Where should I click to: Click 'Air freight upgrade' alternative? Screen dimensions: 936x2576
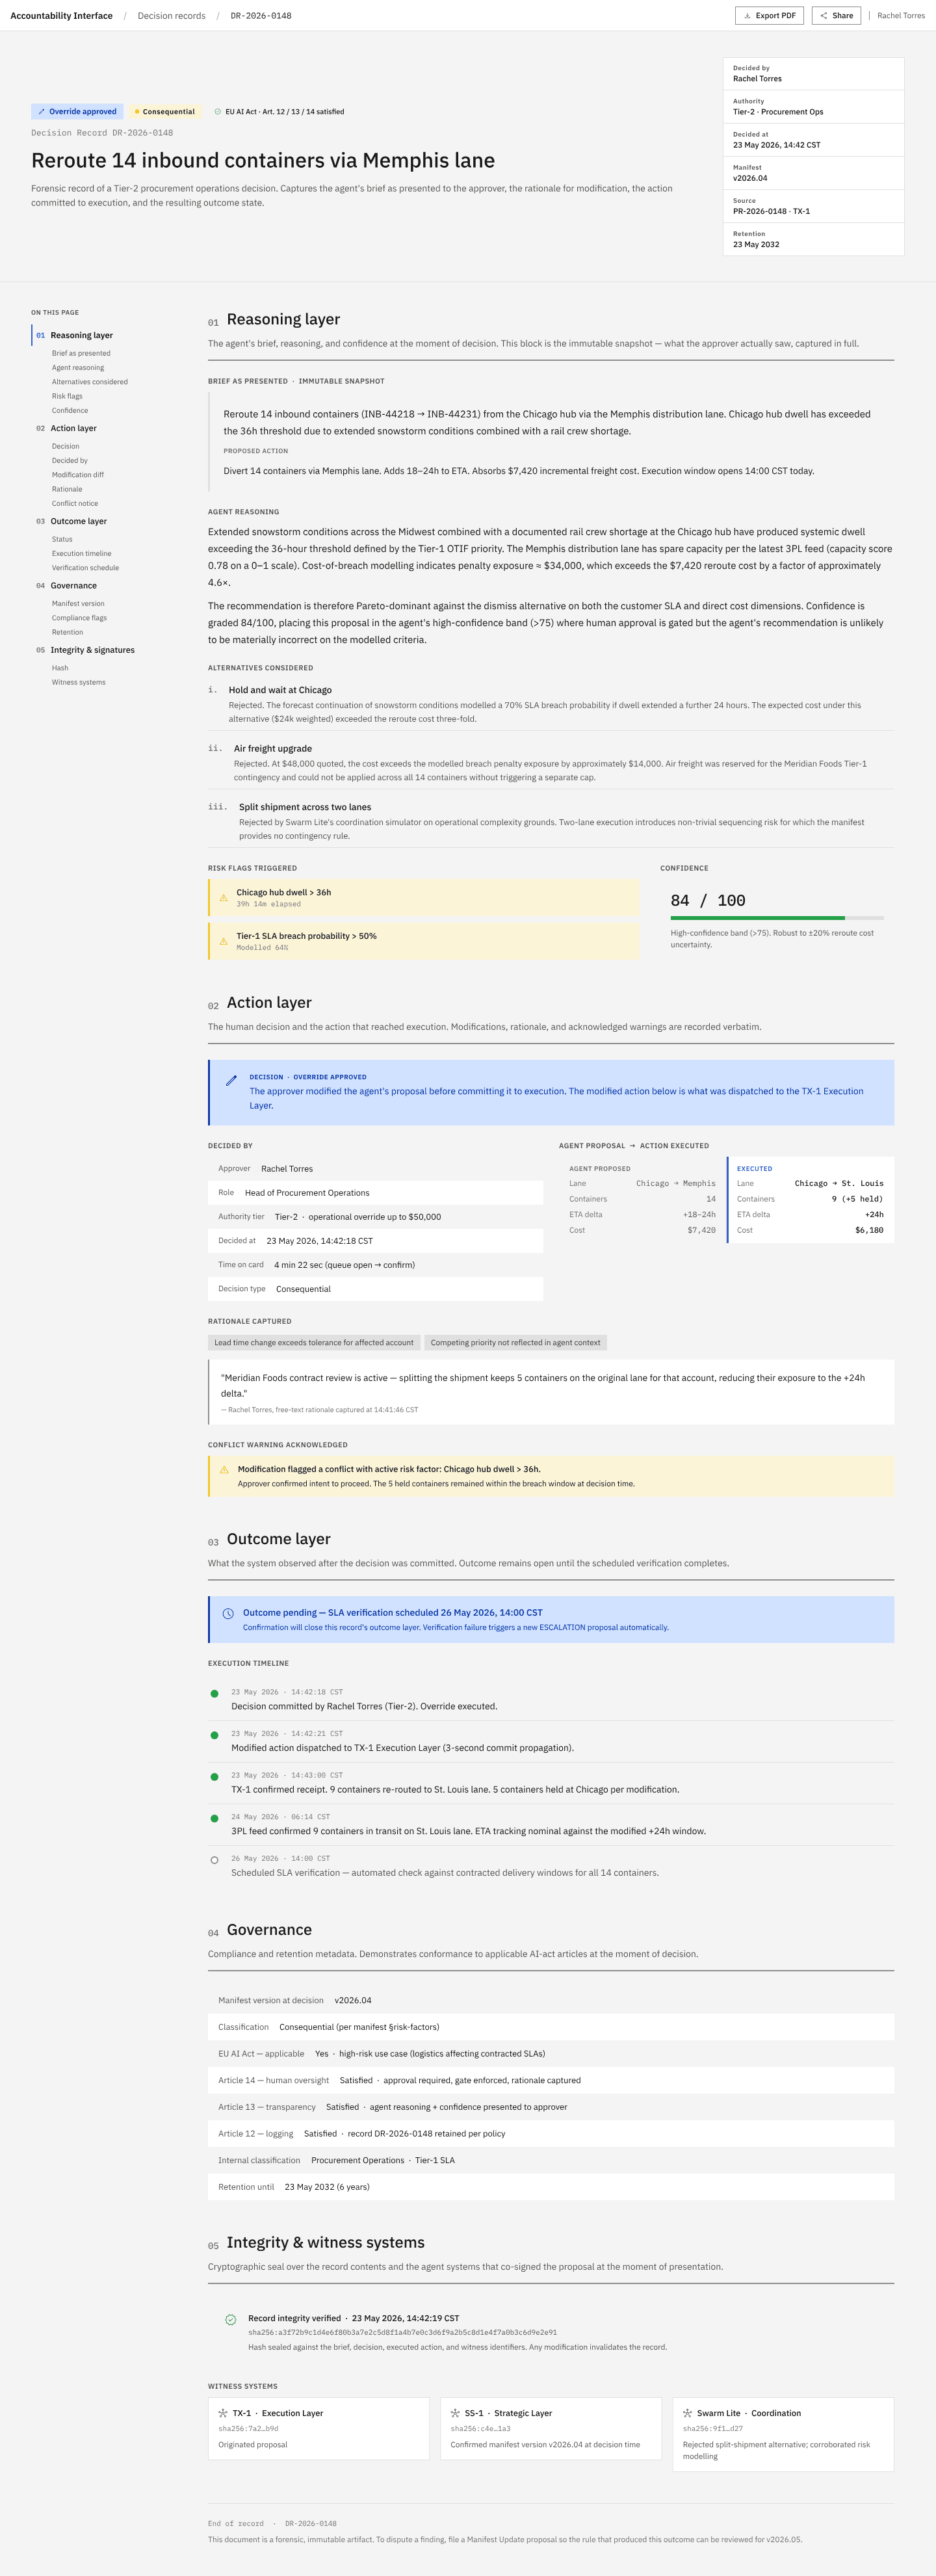click(273, 748)
